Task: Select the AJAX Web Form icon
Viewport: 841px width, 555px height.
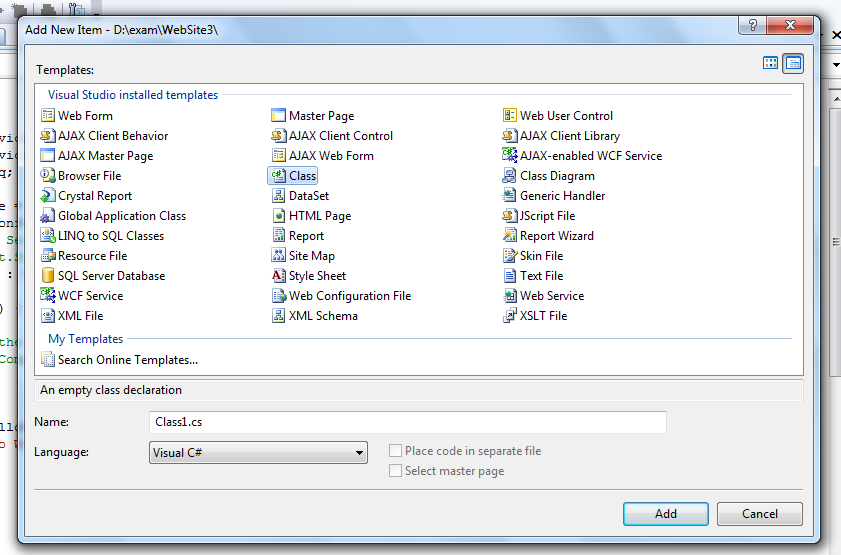Action: coord(278,156)
